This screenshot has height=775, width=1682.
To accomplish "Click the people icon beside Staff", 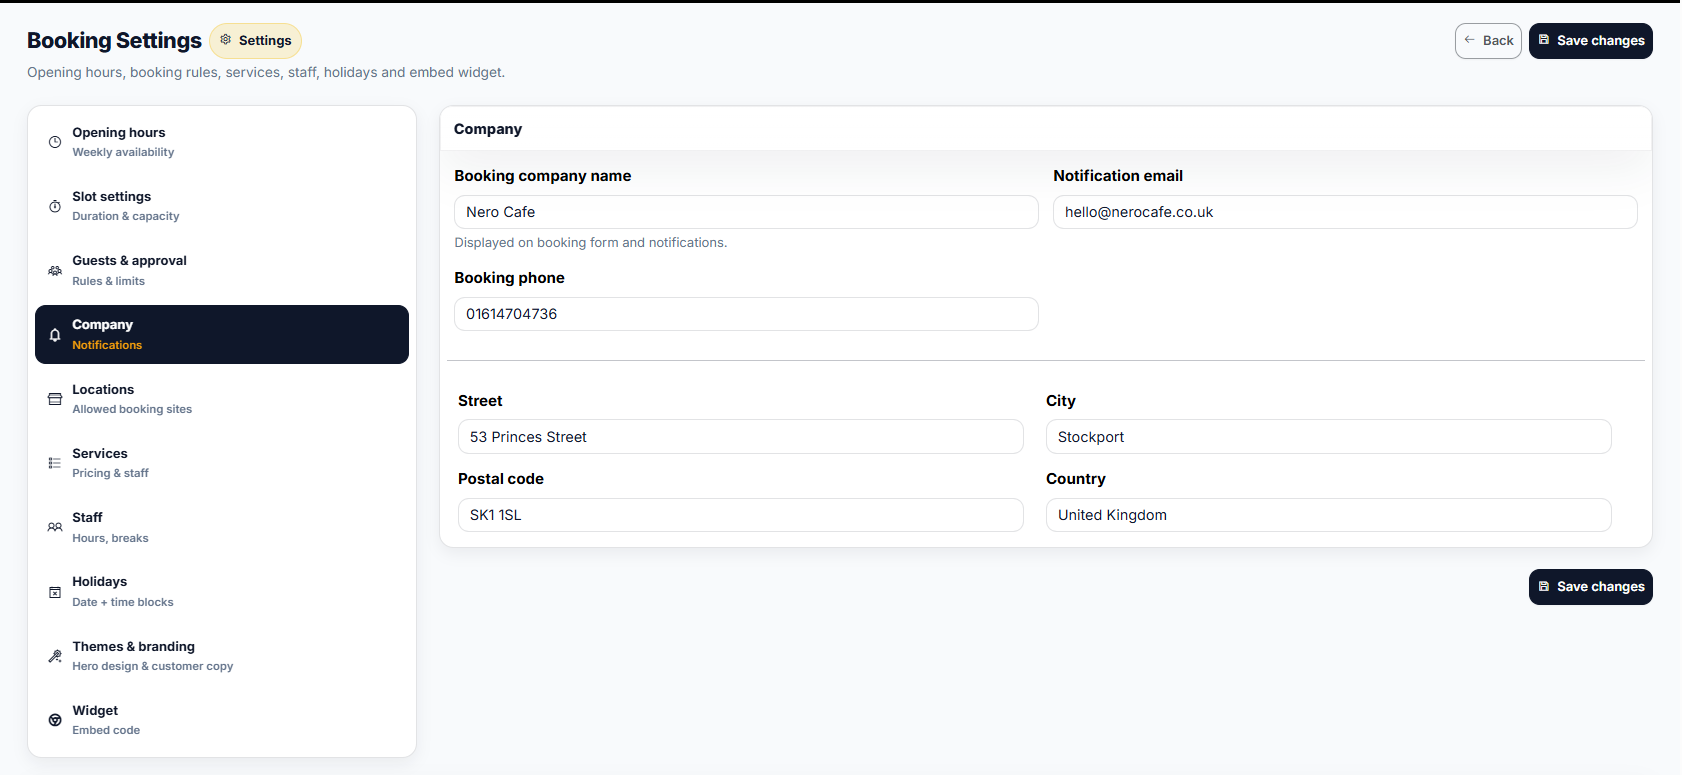I will [x=55, y=527].
